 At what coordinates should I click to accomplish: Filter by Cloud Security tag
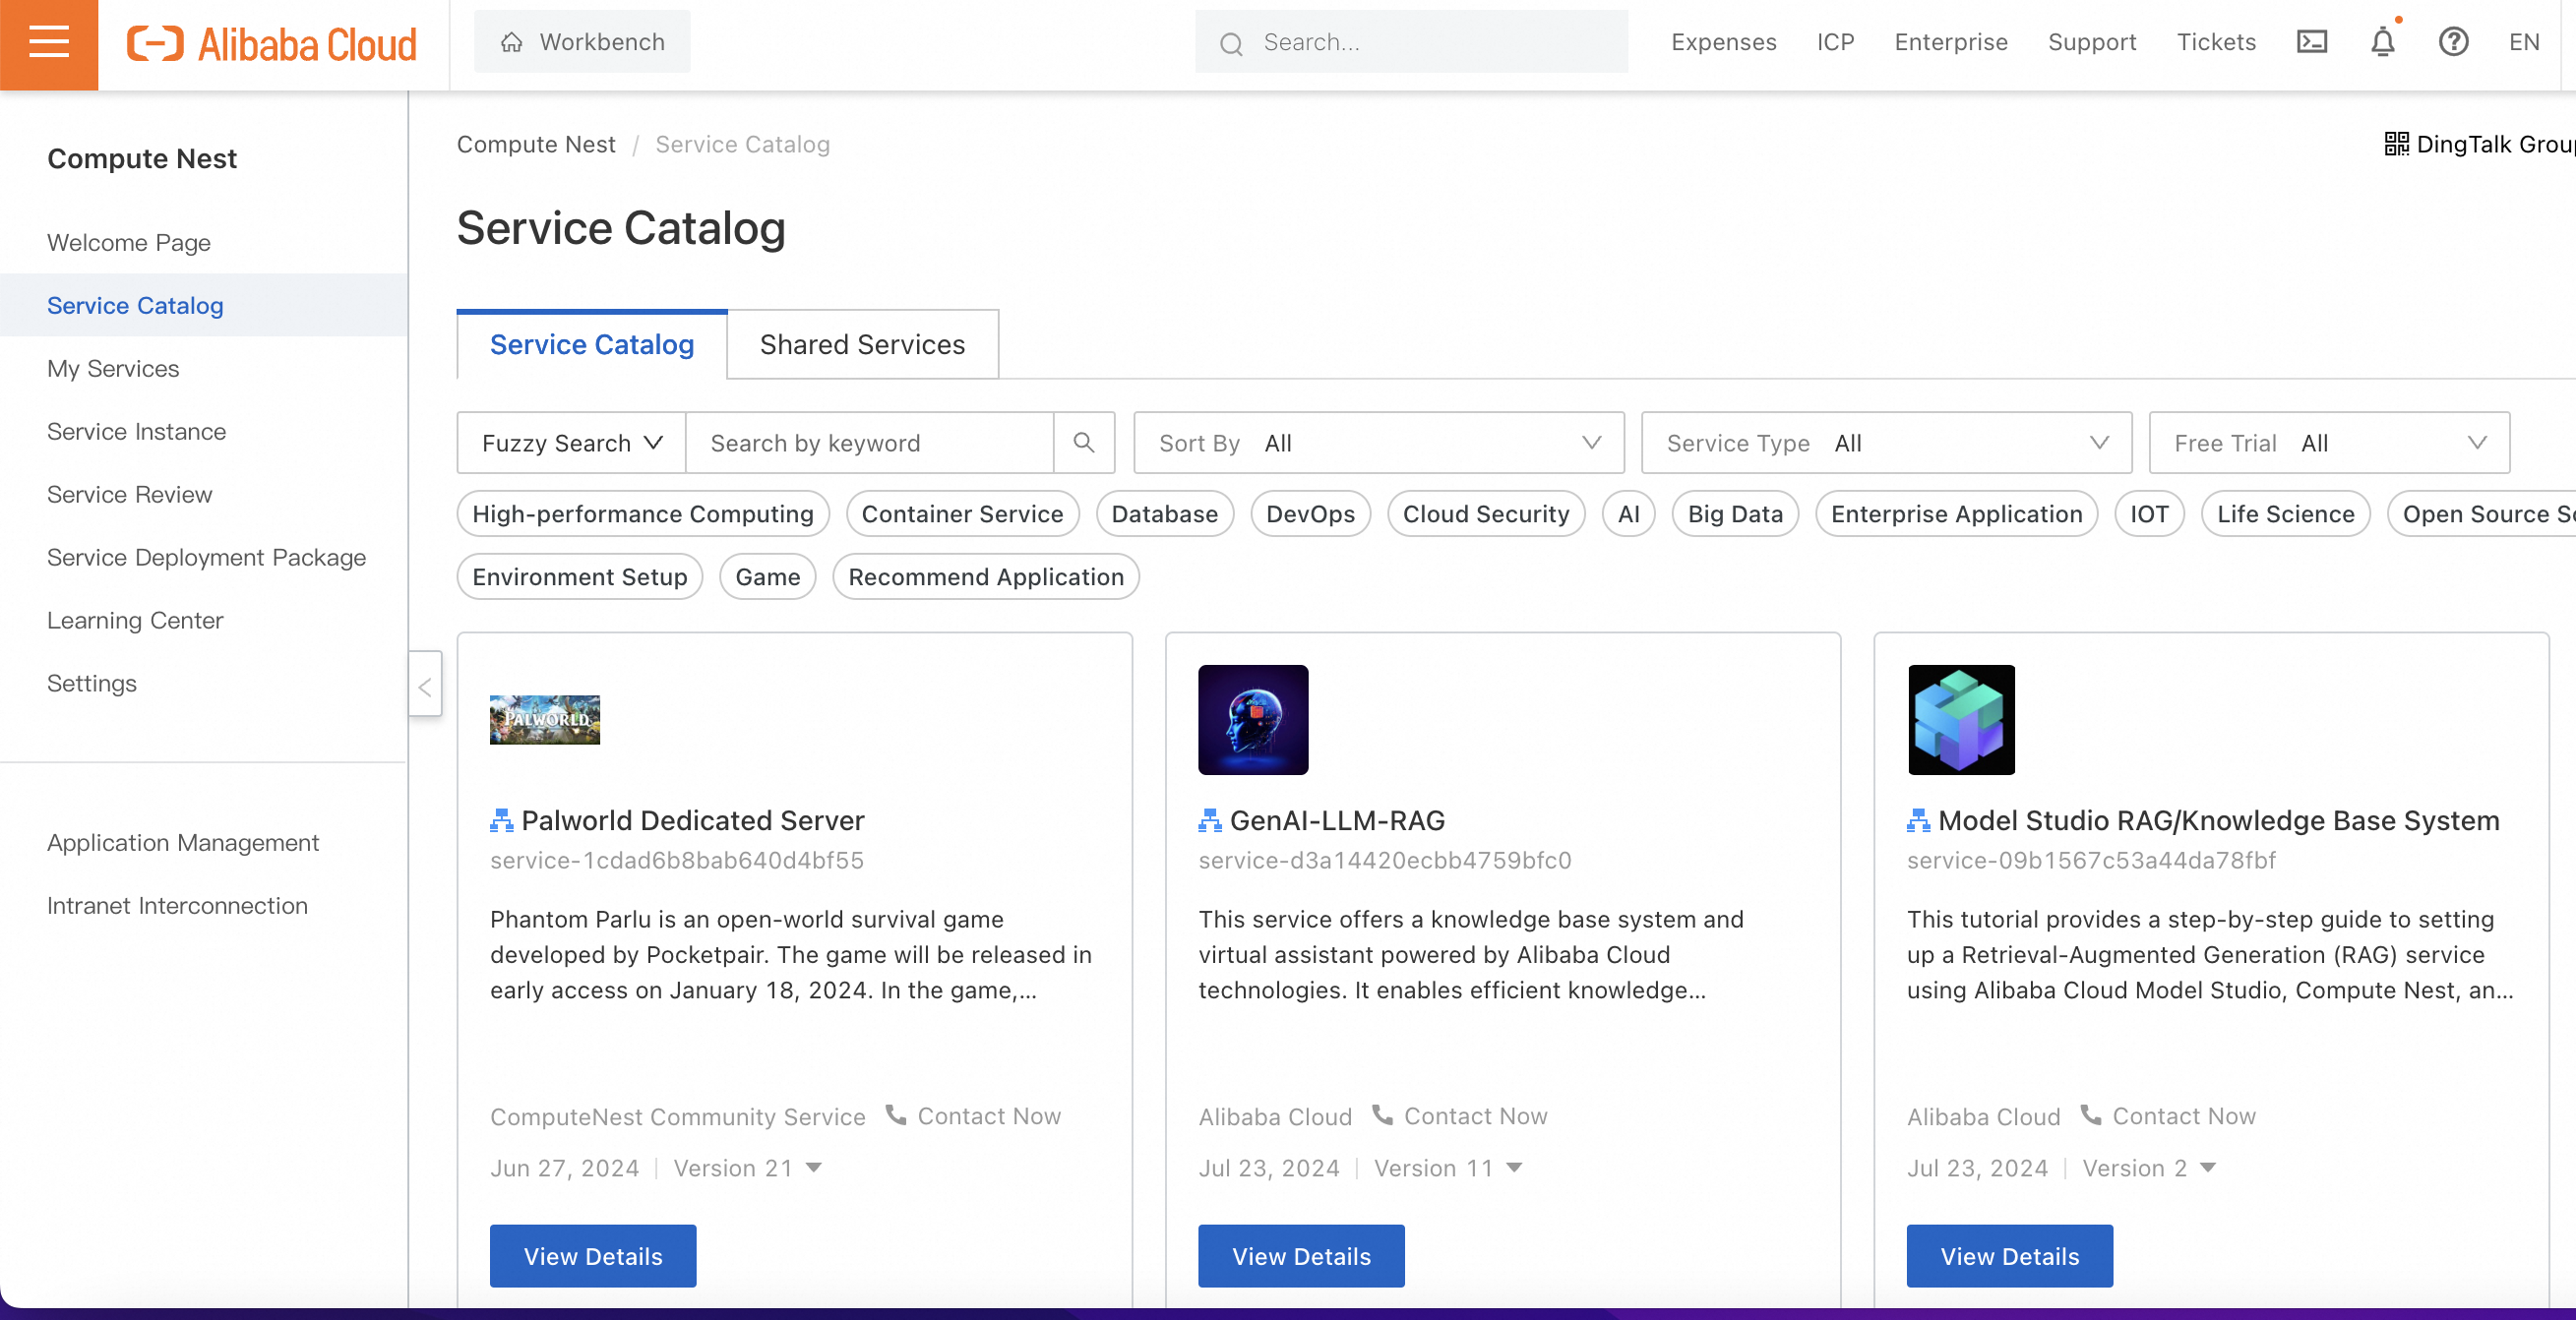point(1485,513)
